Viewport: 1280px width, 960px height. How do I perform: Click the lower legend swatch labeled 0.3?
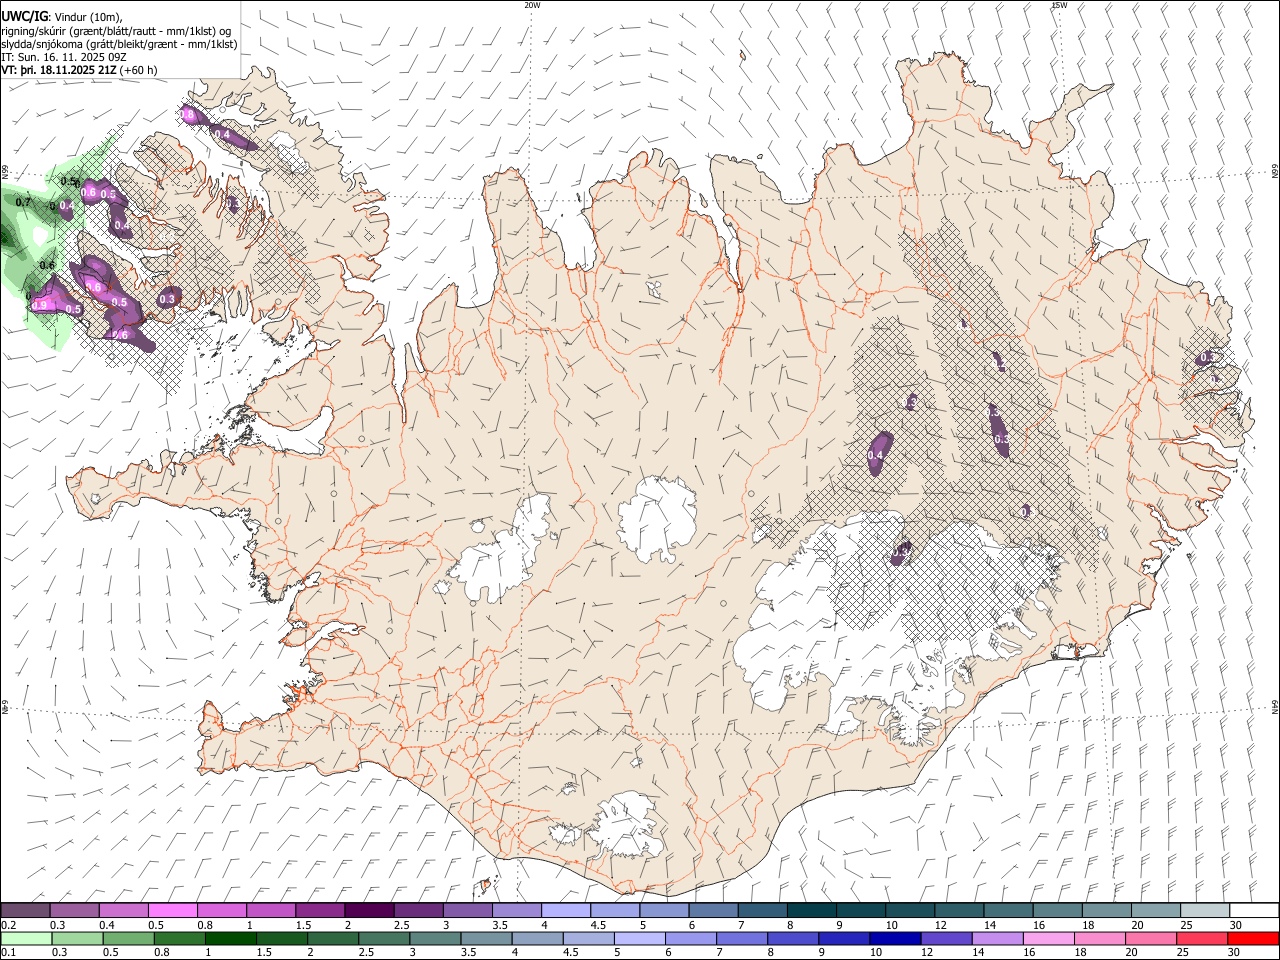point(77,938)
